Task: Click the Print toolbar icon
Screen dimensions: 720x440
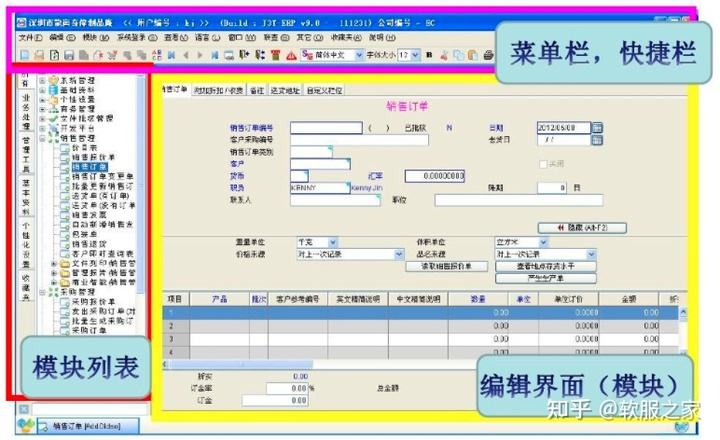Action: pos(489,55)
